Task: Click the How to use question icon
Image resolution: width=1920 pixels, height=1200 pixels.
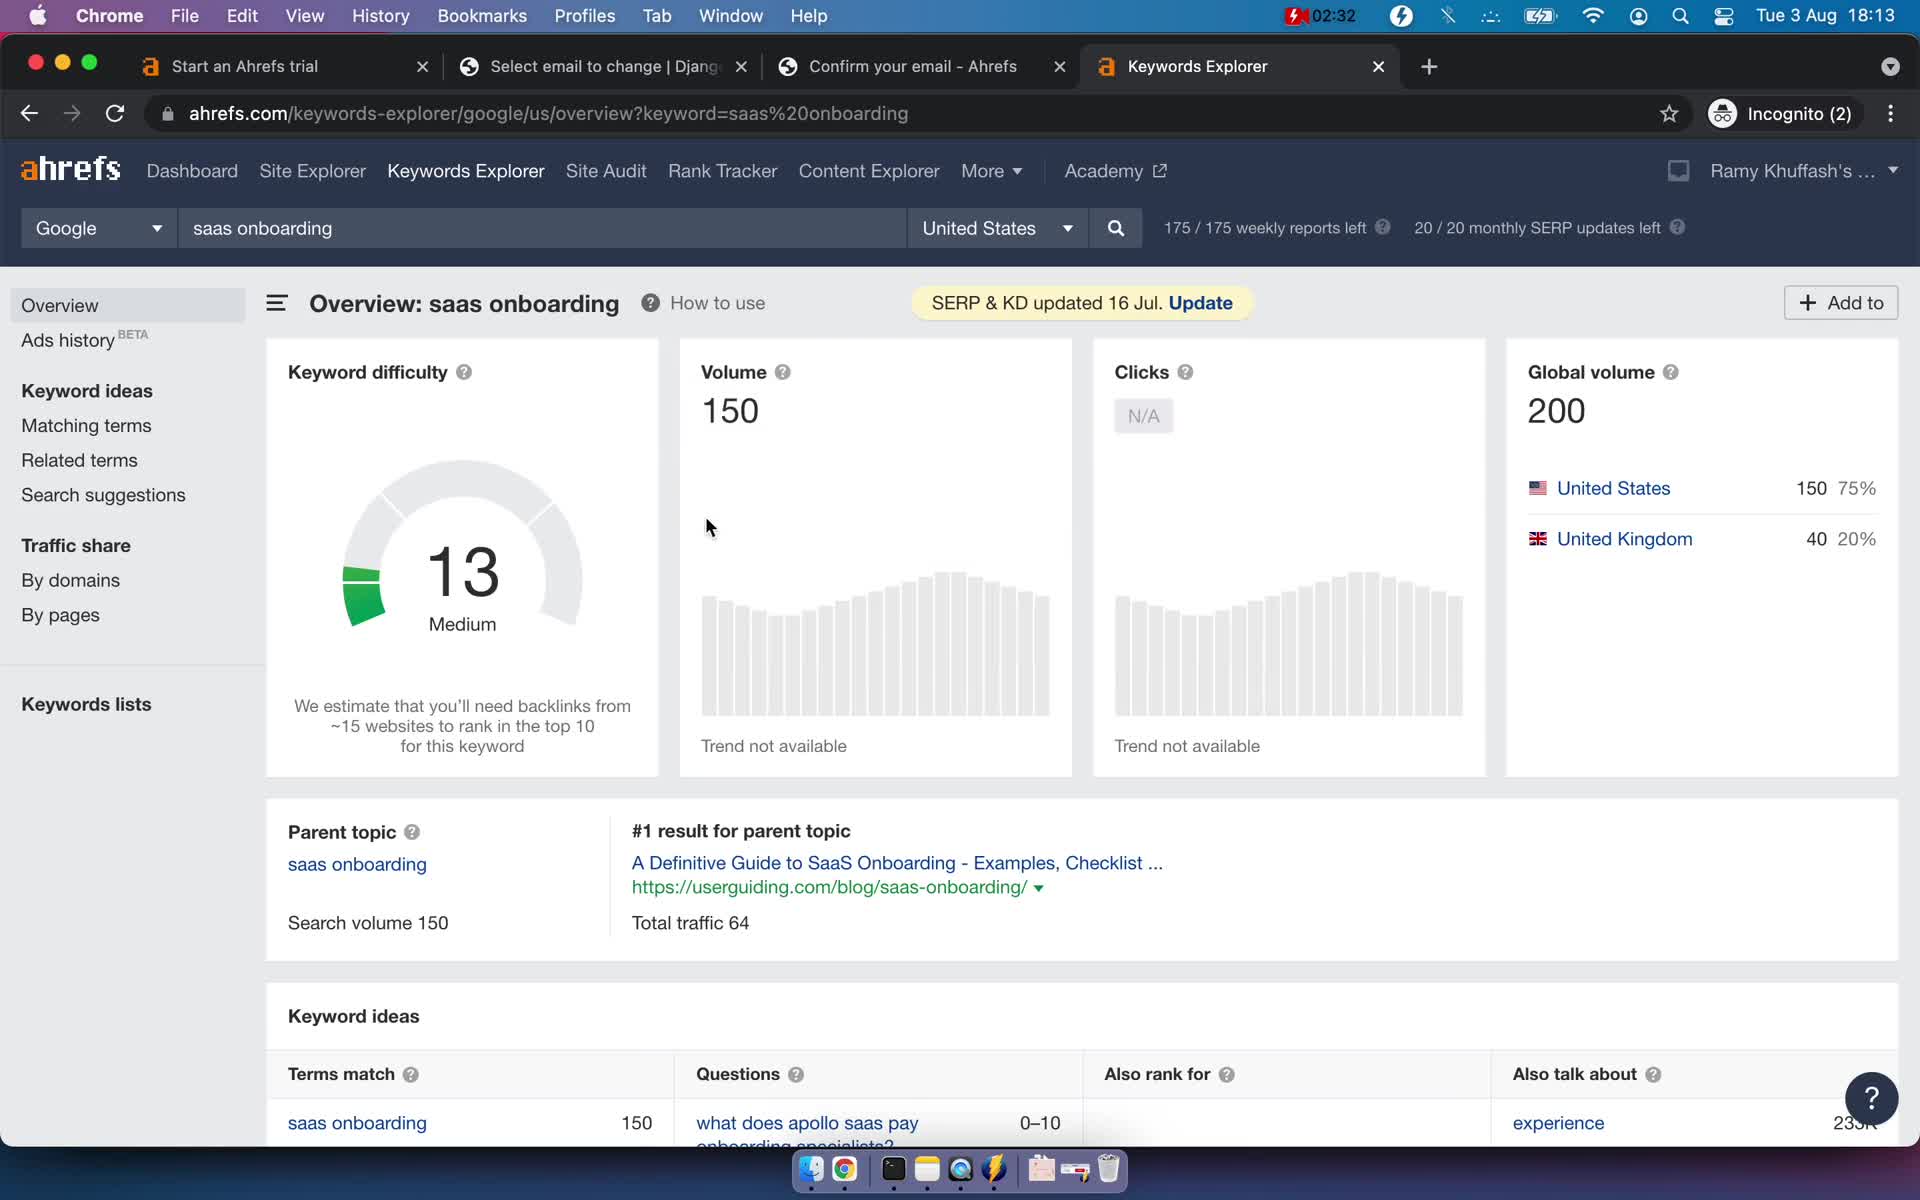Action: (650, 303)
